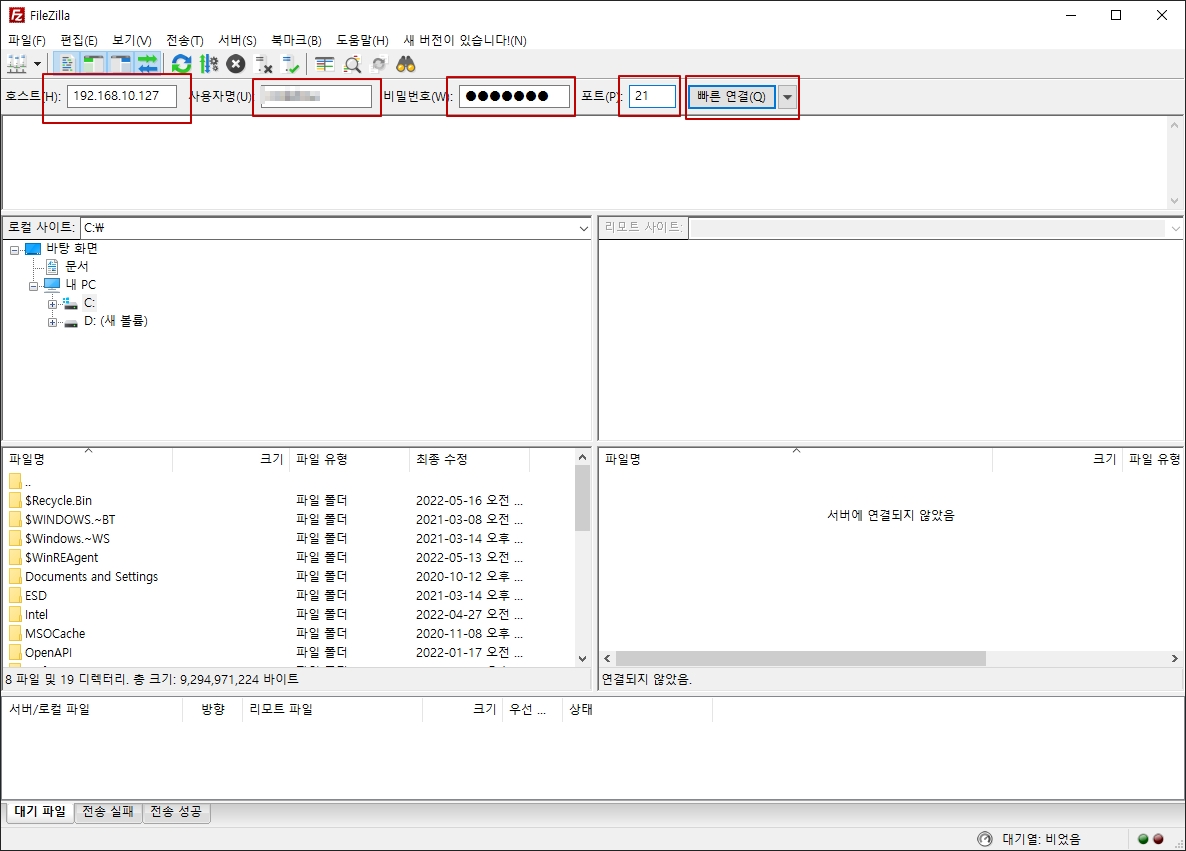Open the 파일(F) menu
Screen dimensions: 1186x851
coord(26,40)
